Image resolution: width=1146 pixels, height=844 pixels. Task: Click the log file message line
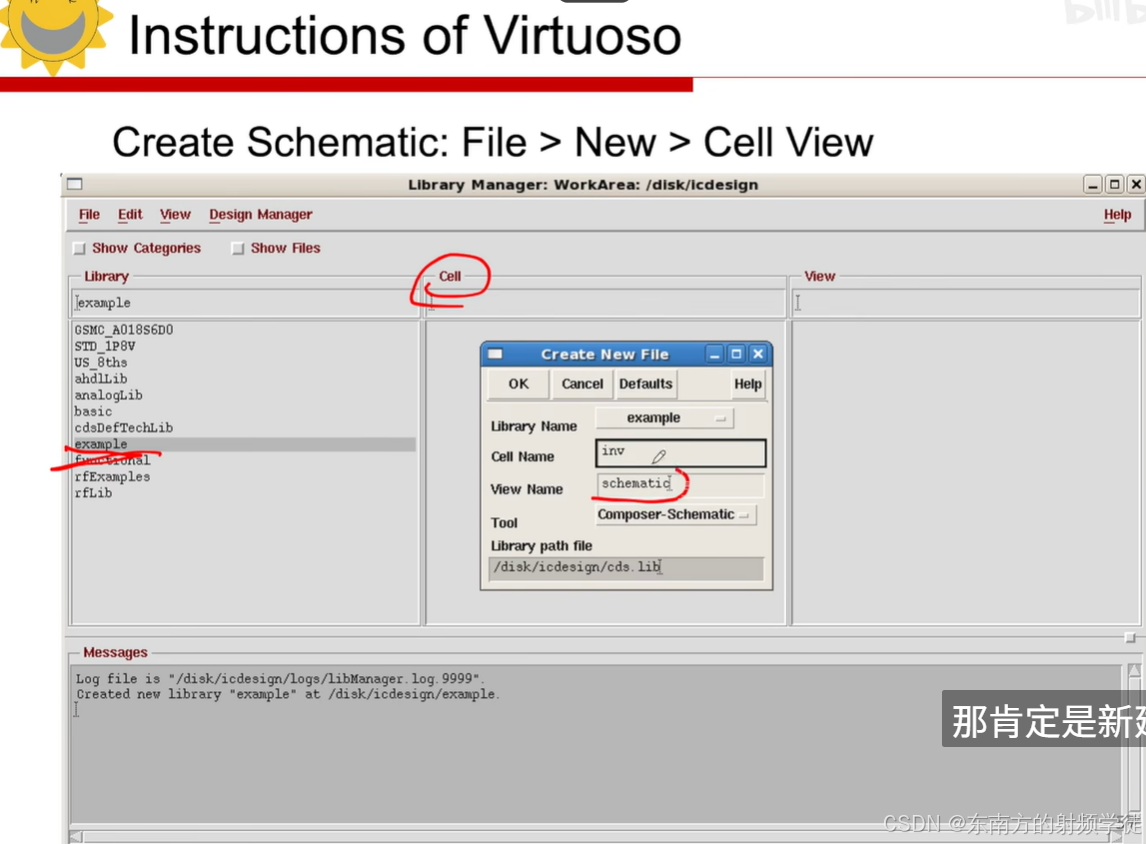tap(281, 678)
